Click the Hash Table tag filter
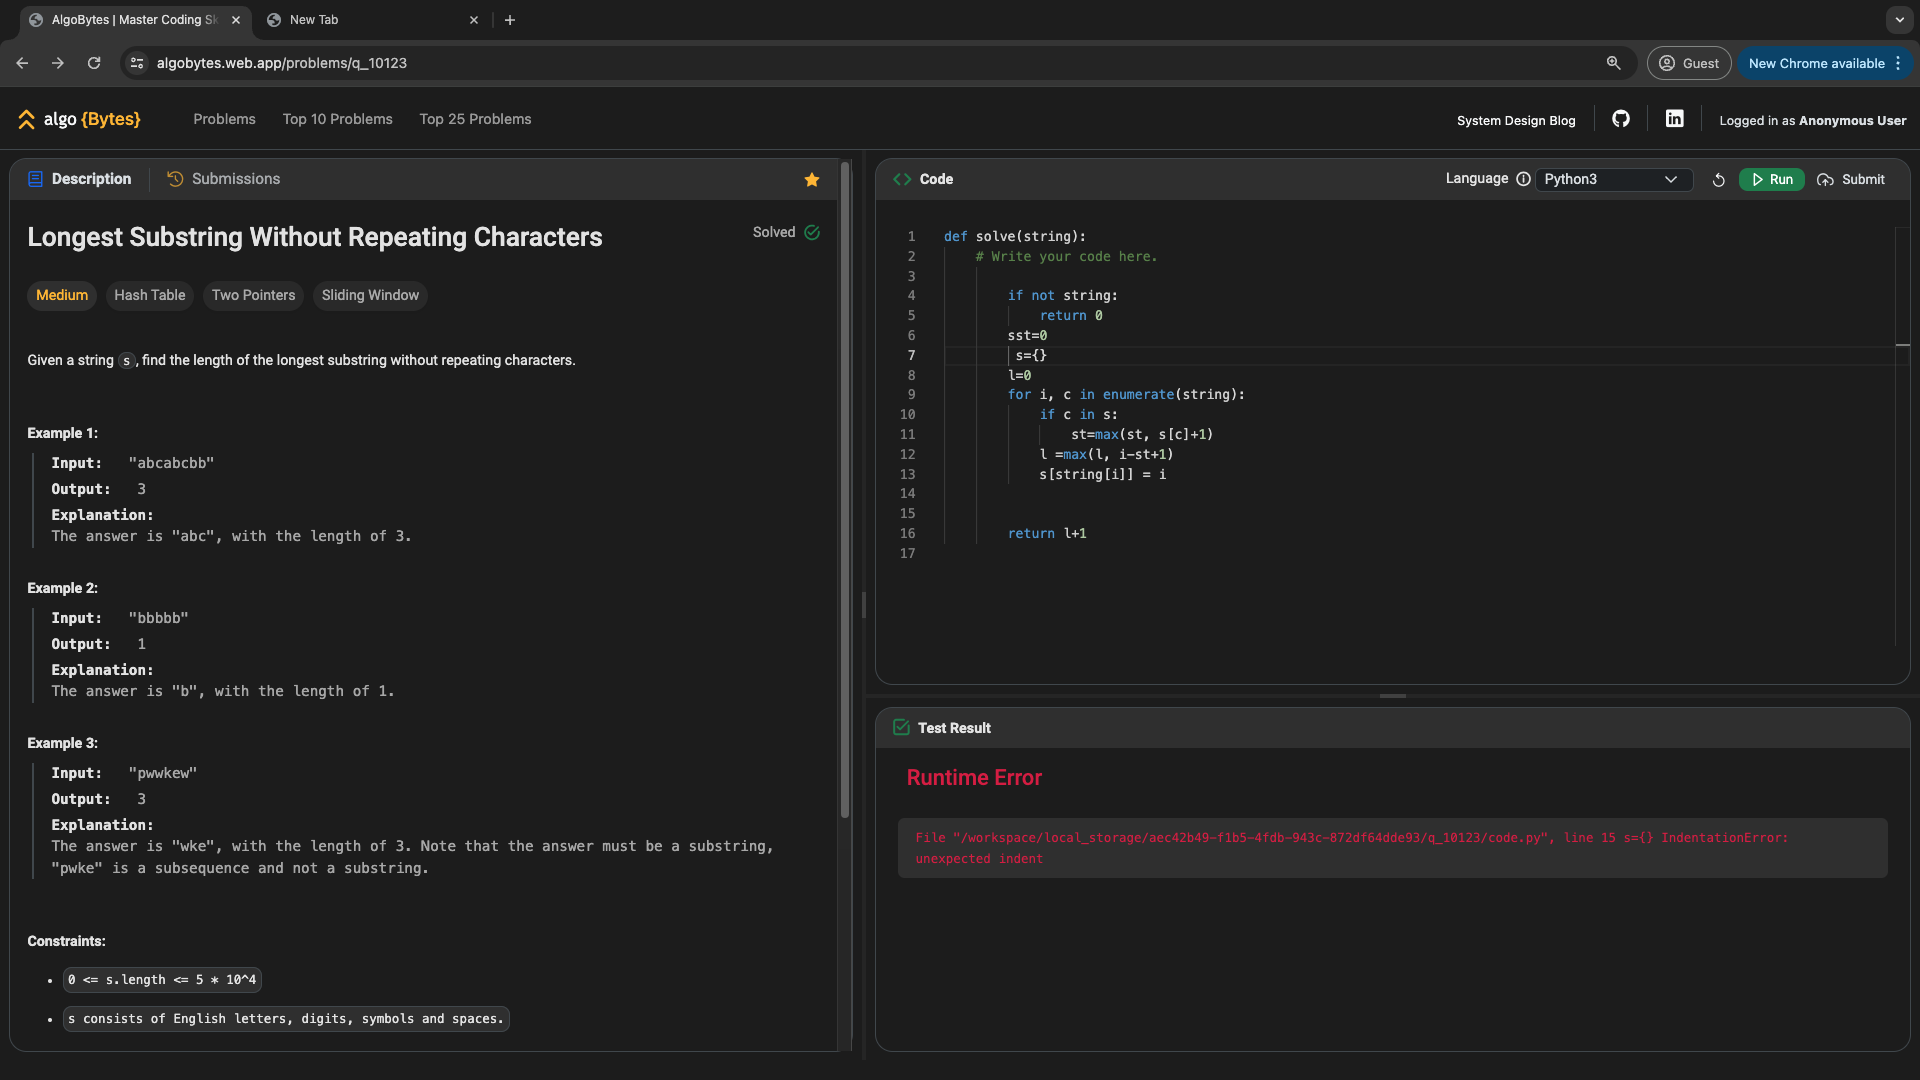This screenshot has height=1080, width=1920. [149, 294]
